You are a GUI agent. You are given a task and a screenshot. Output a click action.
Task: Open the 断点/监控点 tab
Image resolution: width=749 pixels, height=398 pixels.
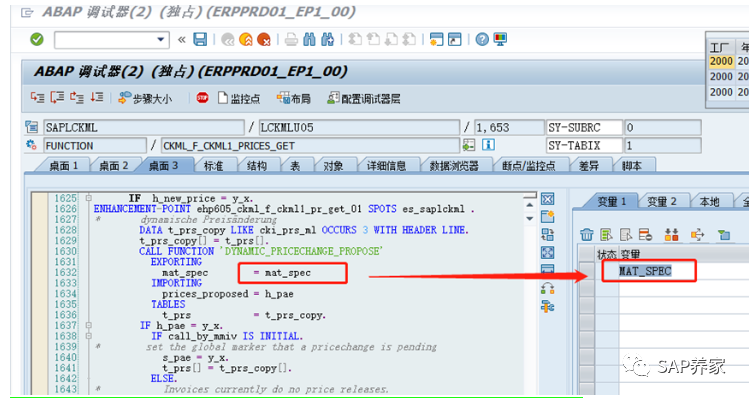click(x=528, y=166)
